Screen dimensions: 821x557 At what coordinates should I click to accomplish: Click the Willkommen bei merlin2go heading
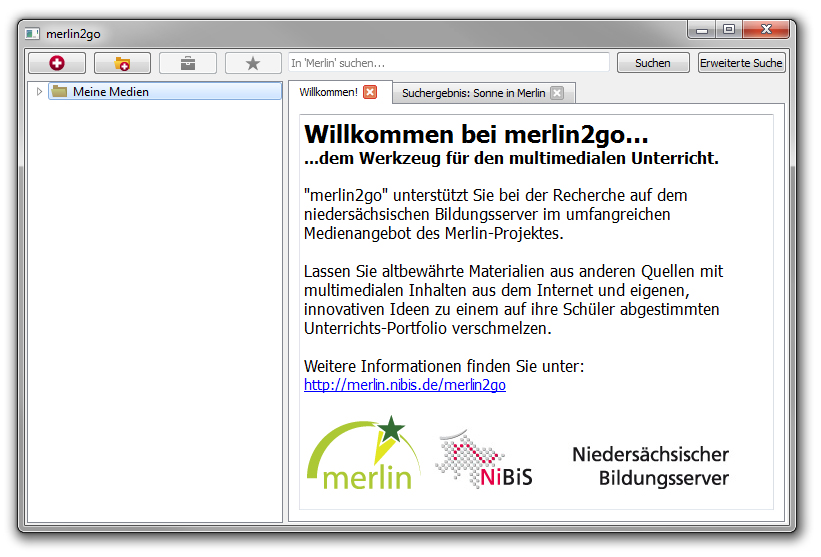[476, 135]
